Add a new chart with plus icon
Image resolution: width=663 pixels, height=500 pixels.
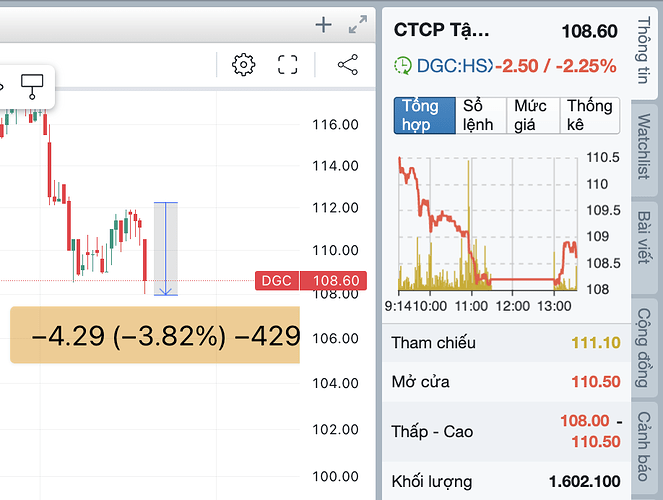click(323, 25)
